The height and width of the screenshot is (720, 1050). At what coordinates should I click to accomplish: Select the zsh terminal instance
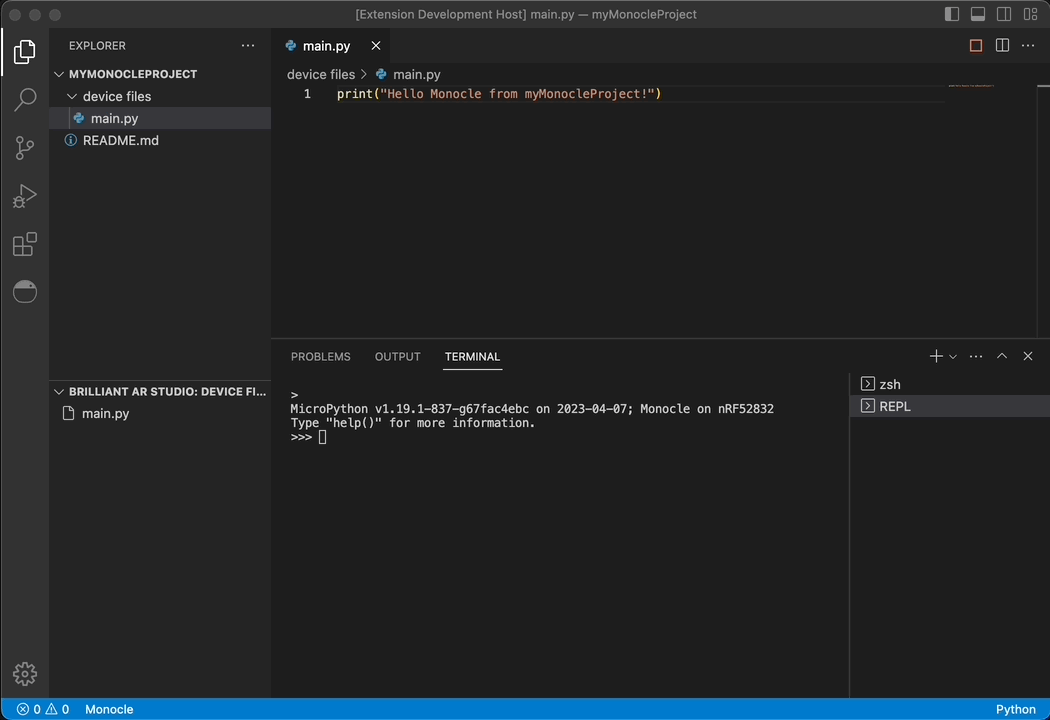click(950, 384)
